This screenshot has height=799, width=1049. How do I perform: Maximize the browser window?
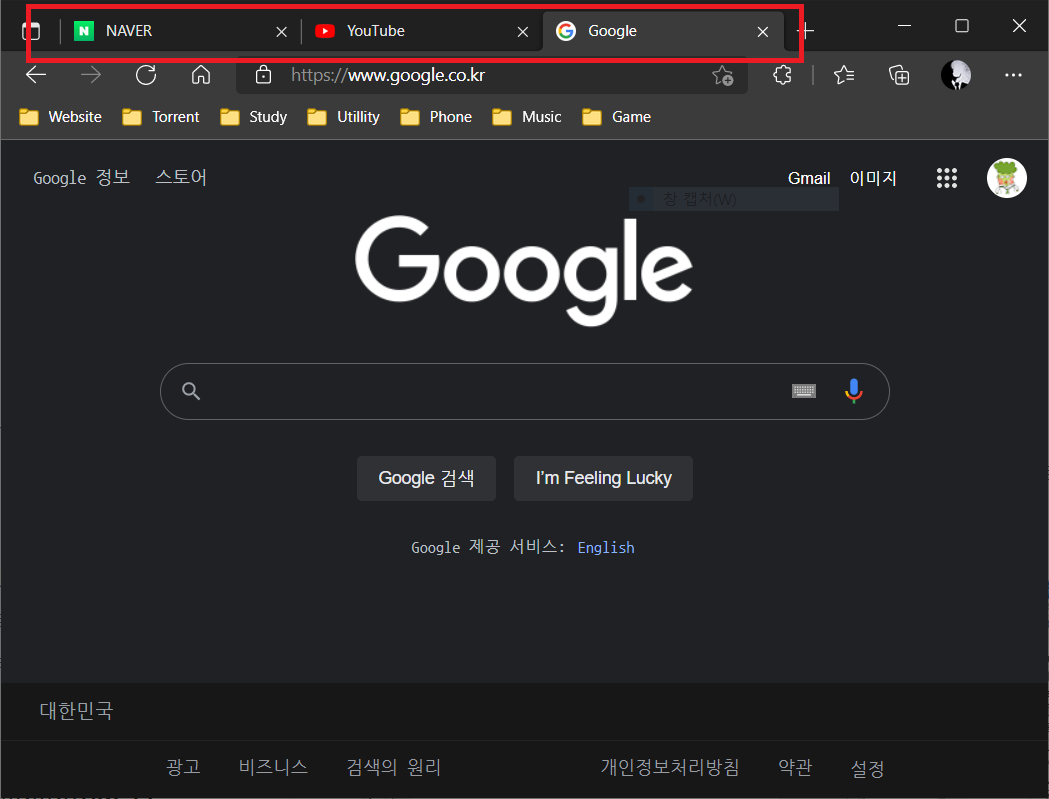[x=962, y=25]
